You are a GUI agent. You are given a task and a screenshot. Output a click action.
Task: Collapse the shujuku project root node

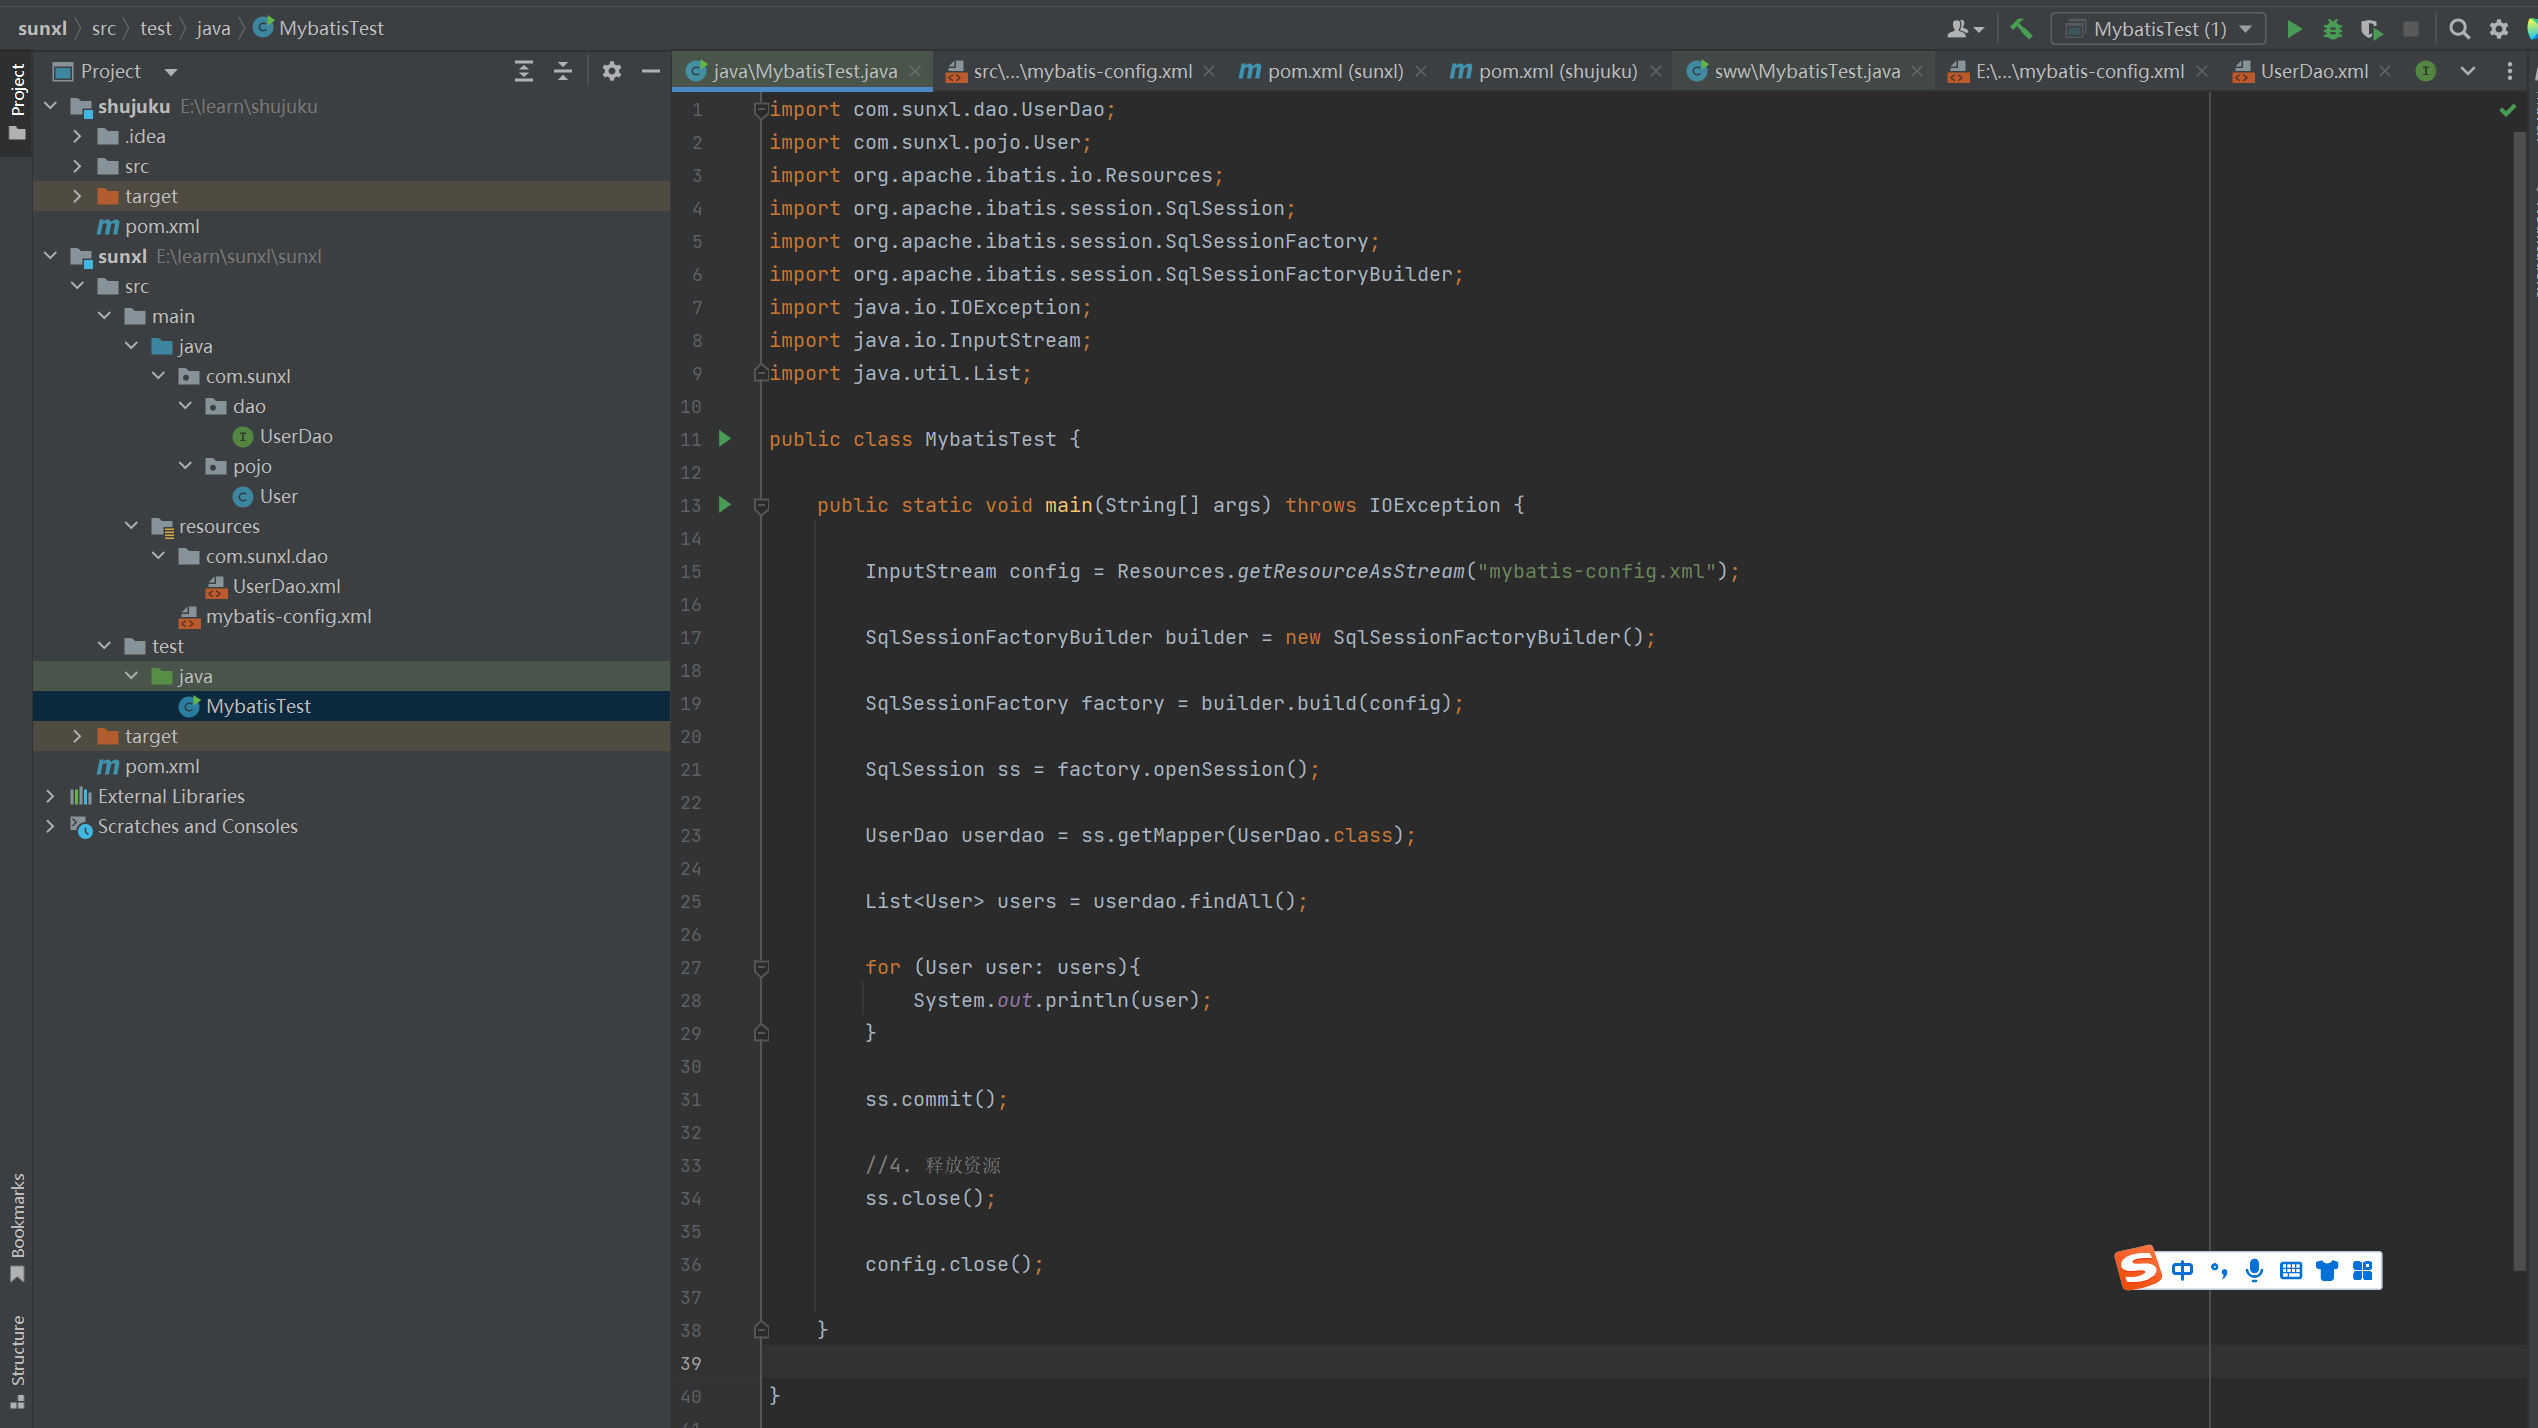[50, 106]
